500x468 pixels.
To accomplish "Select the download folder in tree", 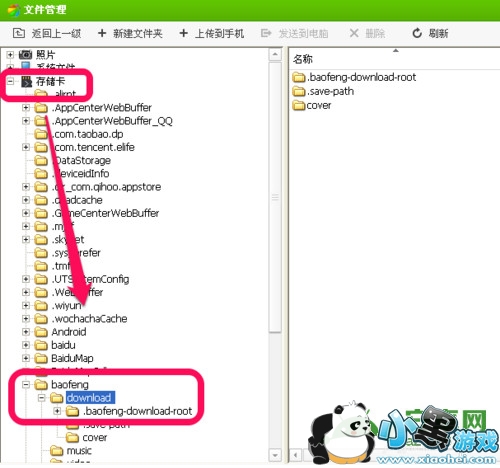I will pos(90,398).
